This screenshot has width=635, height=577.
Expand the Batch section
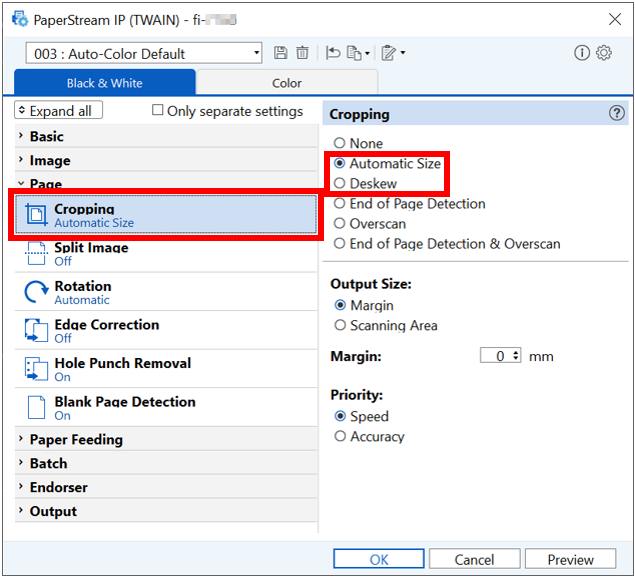[x=166, y=463]
